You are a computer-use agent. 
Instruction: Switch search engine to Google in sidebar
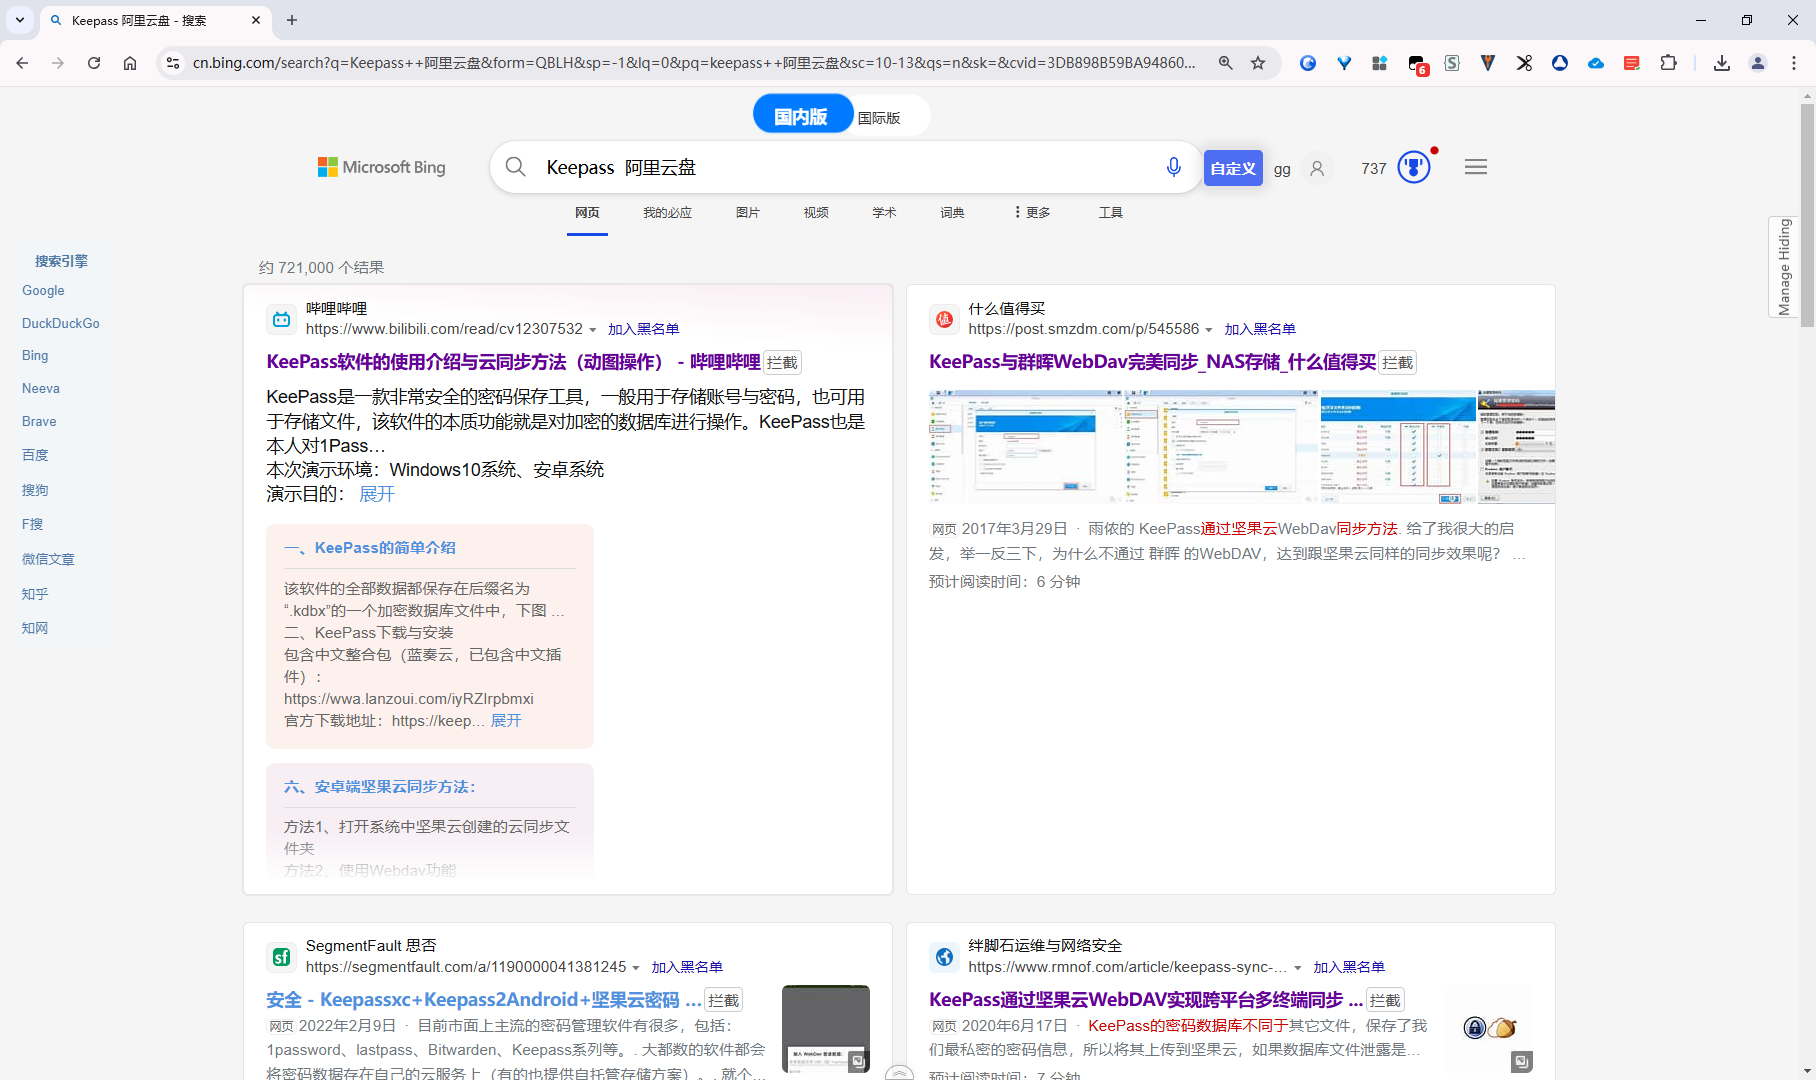pyautogui.click(x=43, y=290)
